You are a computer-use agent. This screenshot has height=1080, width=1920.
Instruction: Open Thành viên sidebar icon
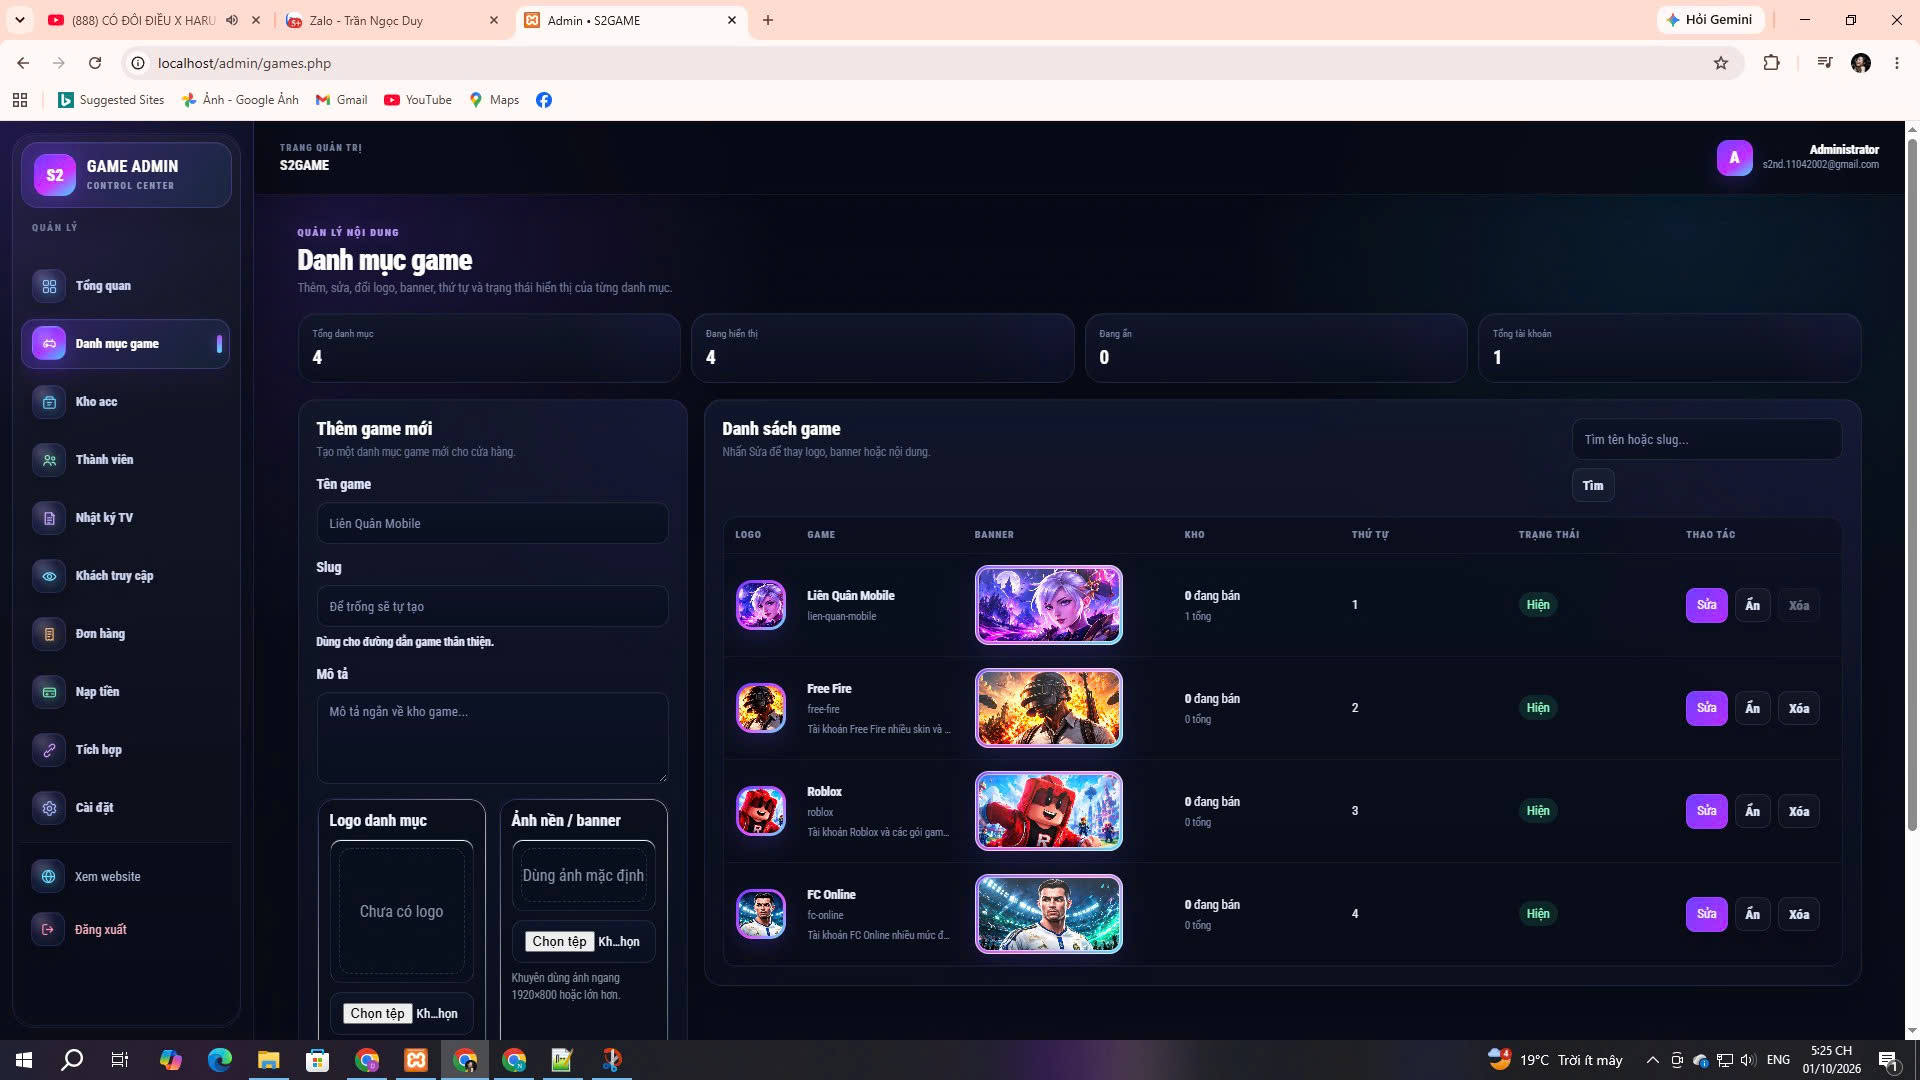[49, 460]
